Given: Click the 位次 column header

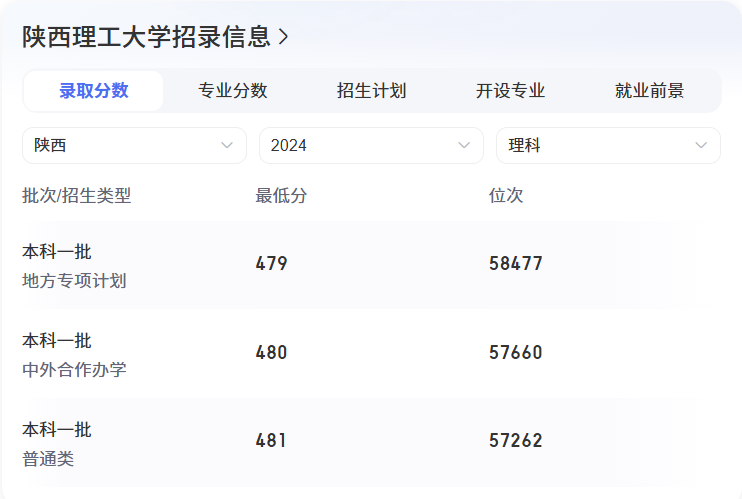Looking at the screenshot, I should (506, 196).
